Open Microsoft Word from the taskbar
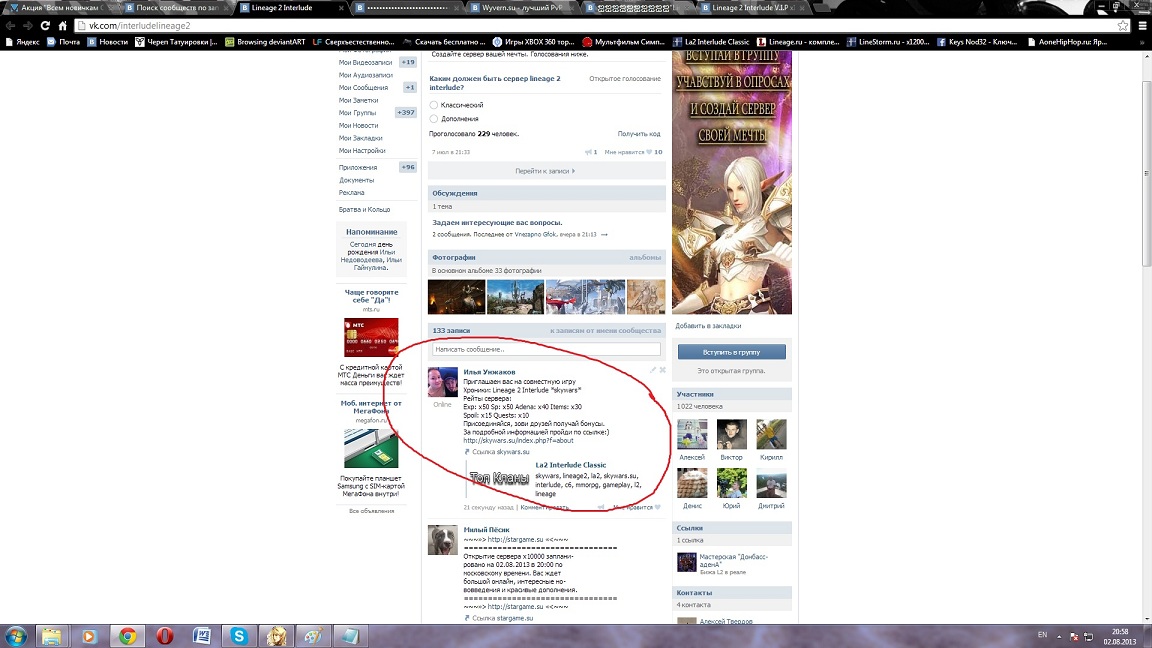This screenshot has width=1152, height=648. point(202,636)
